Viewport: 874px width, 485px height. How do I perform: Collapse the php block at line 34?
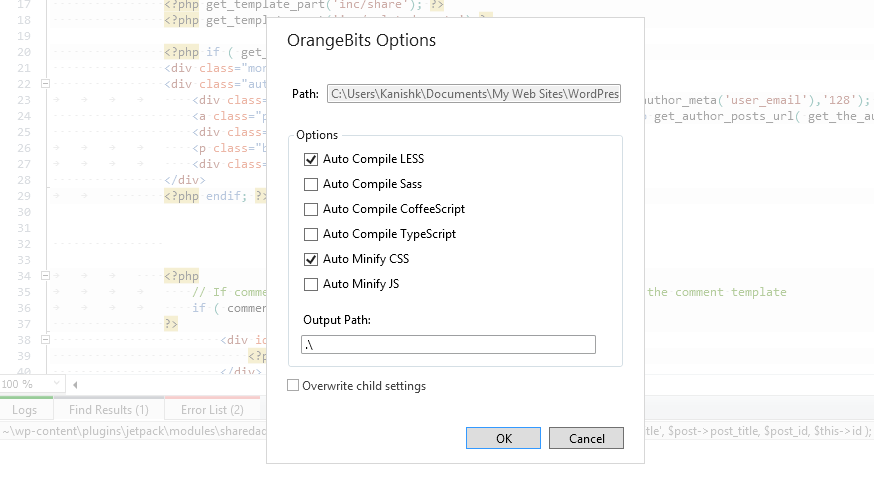tap(45, 275)
